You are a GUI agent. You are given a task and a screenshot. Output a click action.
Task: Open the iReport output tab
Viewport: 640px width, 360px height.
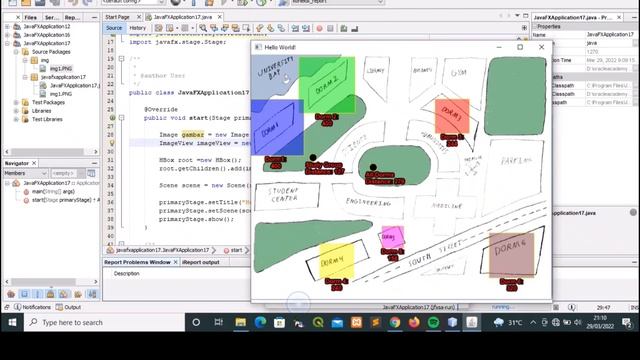pos(201,262)
